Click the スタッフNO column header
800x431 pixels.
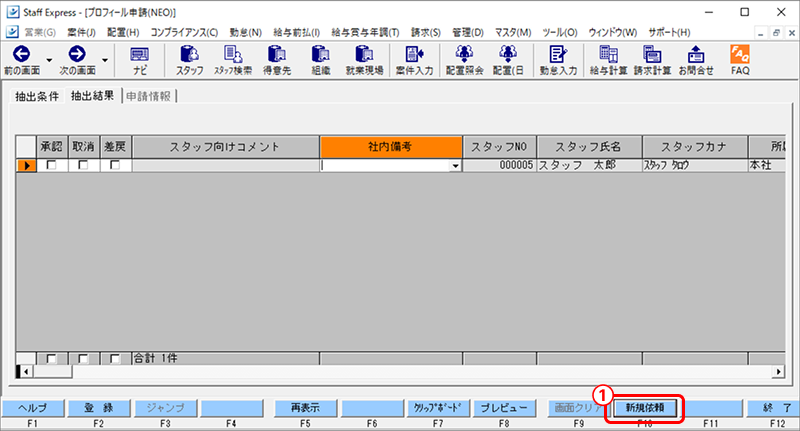point(499,147)
